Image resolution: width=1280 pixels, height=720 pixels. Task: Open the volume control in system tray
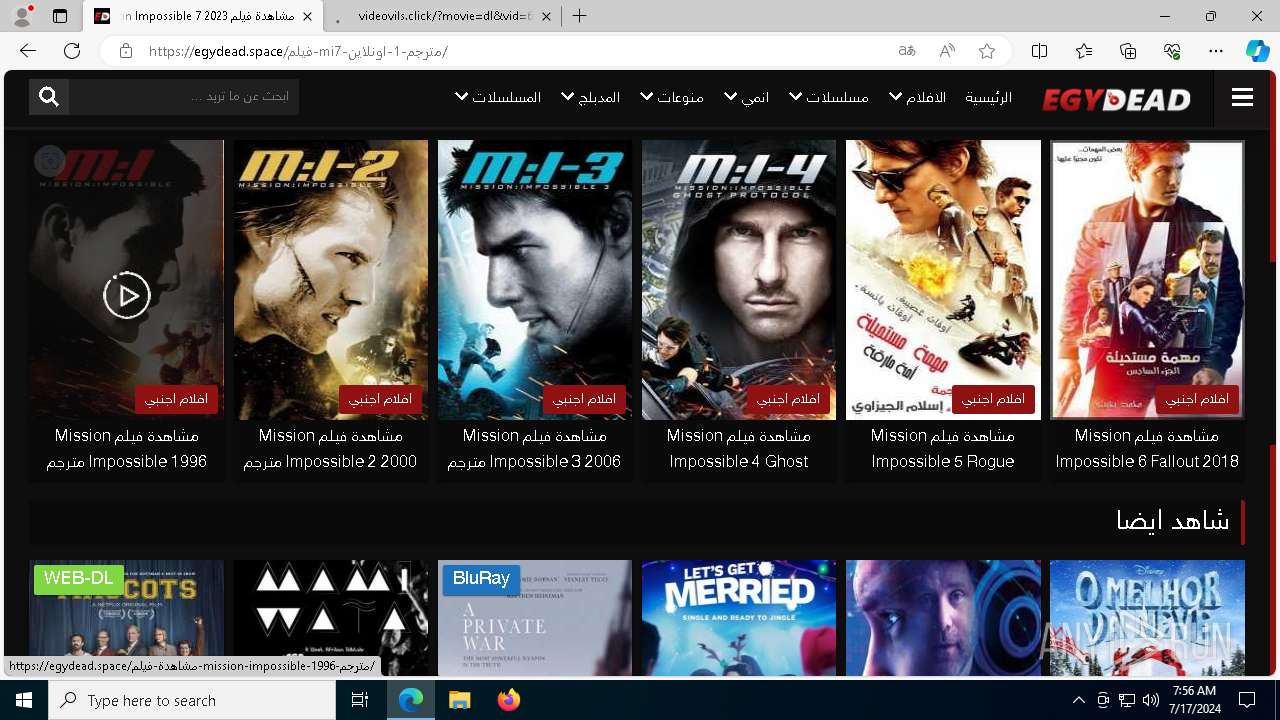(1150, 700)
